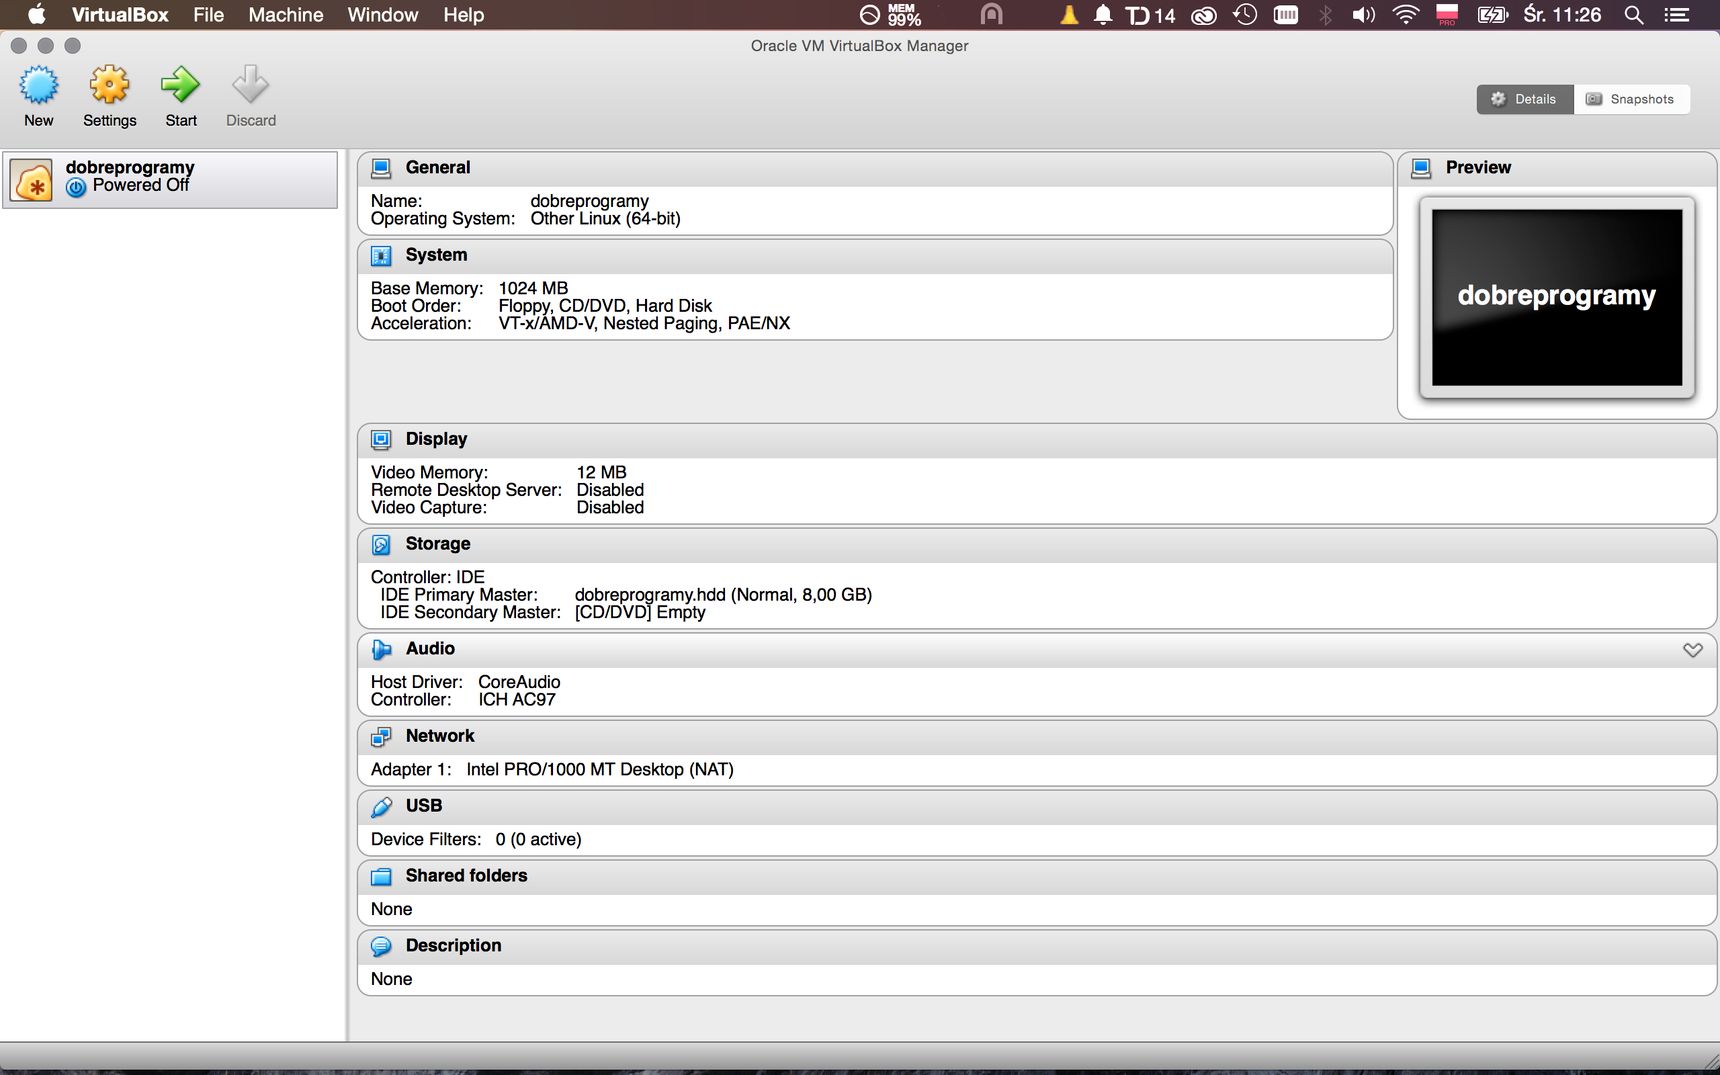Screen dimensions: 1720x1075
Task: Click 'CoreAudio' host driver value
Action: click(x=519, y=683)
